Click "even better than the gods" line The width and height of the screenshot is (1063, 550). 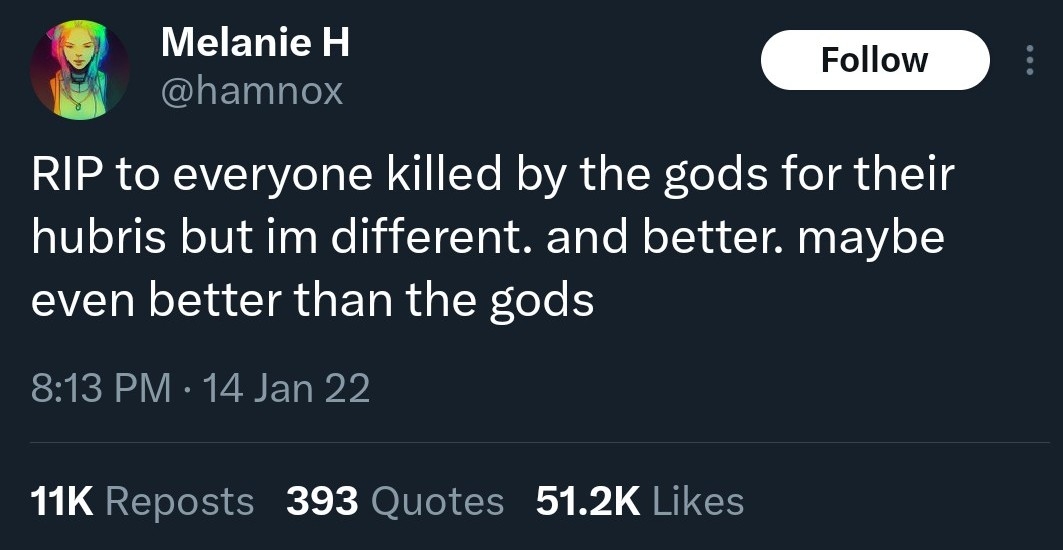312,300
